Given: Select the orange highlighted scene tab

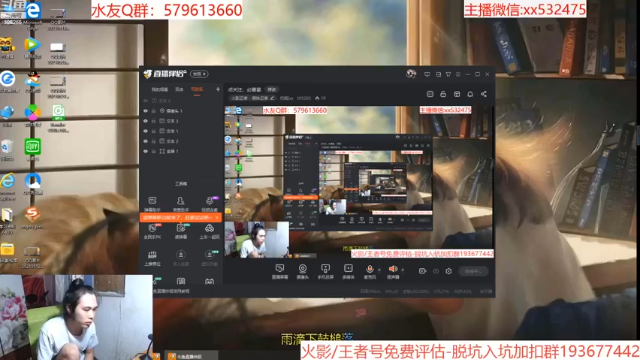Looking at the screenshot, I should 197,89.
